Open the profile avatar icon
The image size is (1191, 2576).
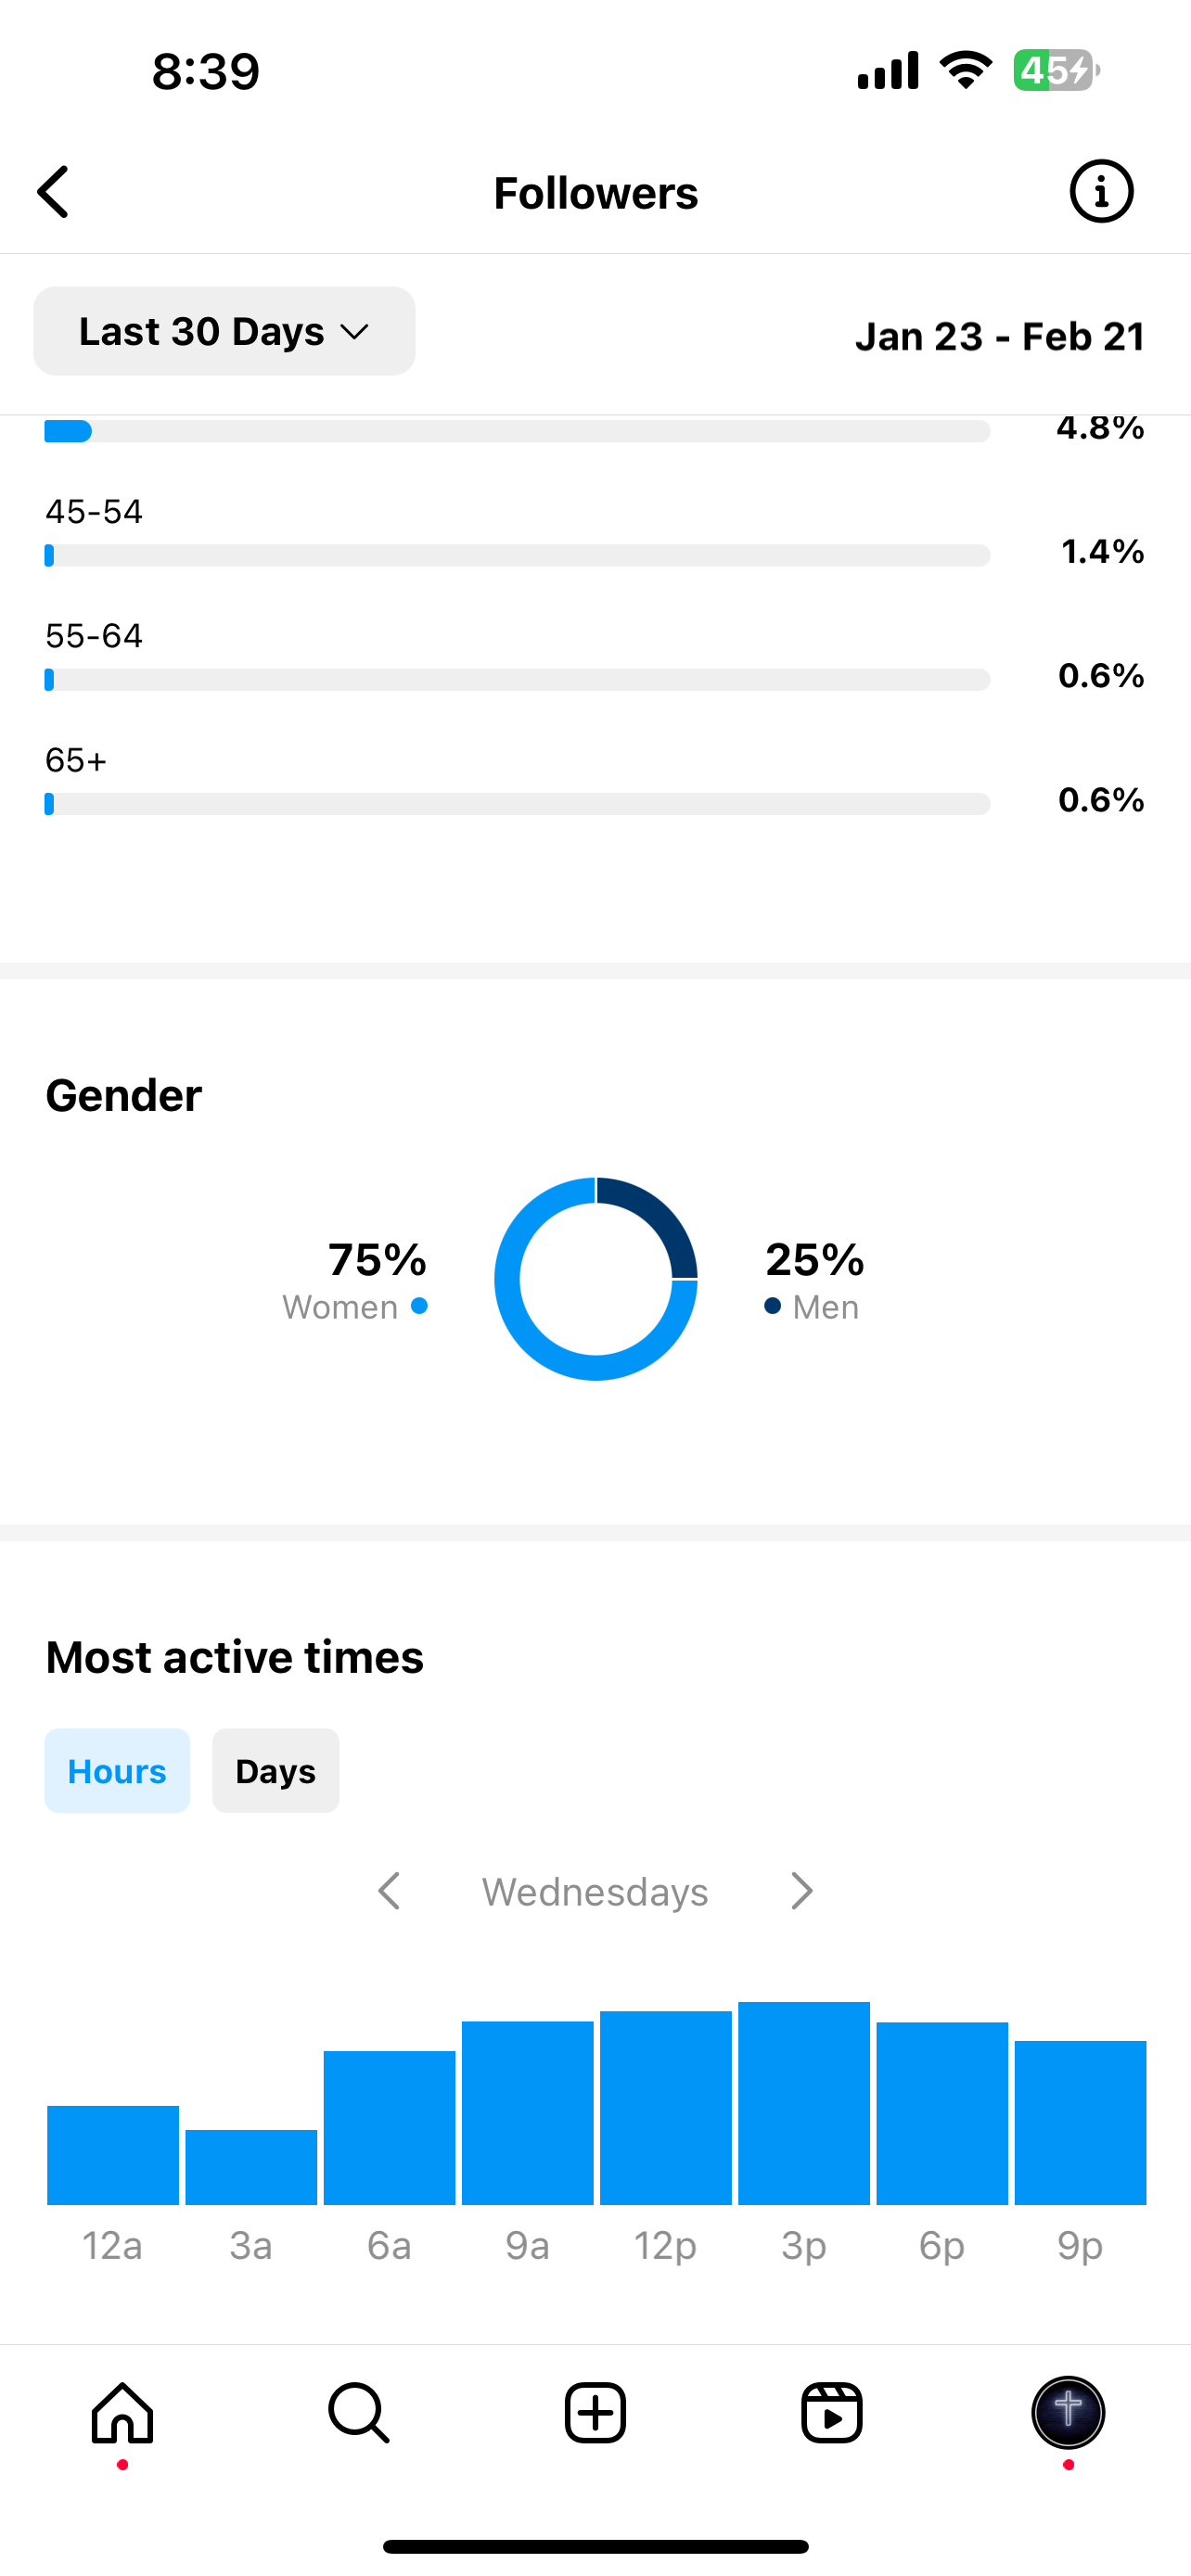click(1068, 2413)
